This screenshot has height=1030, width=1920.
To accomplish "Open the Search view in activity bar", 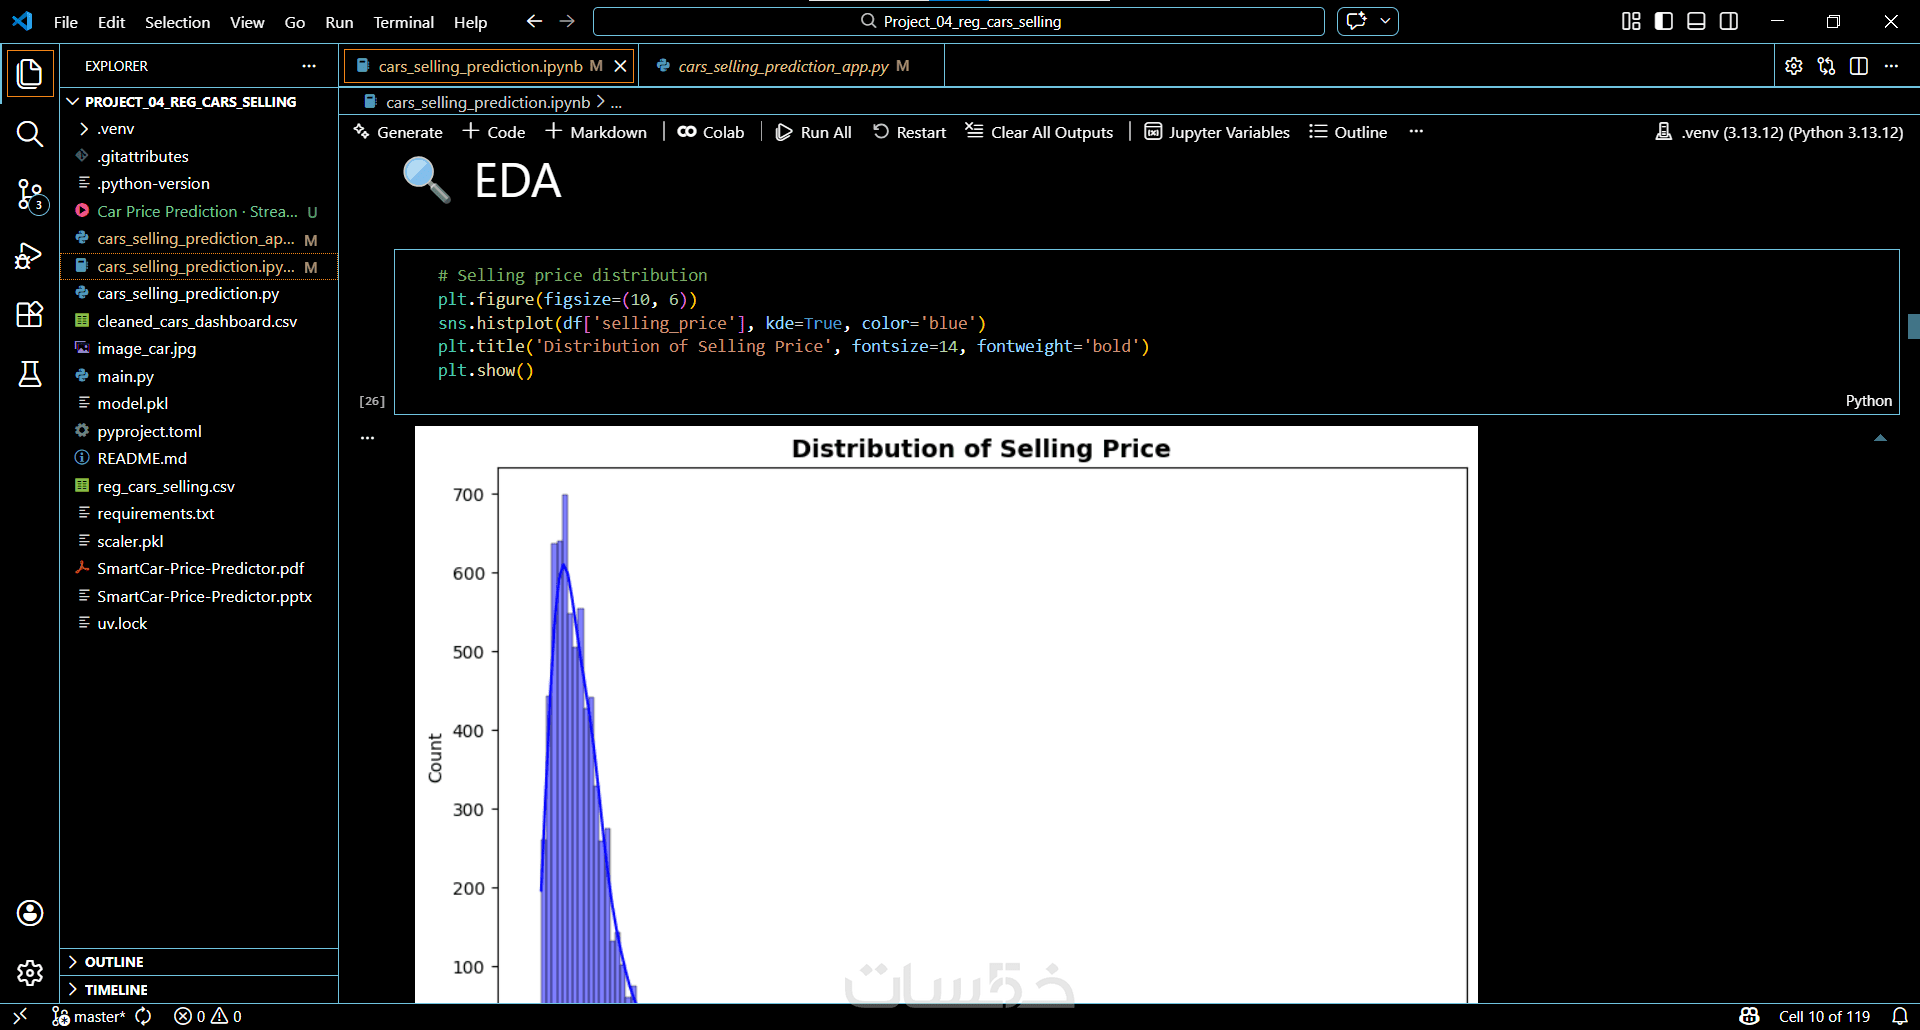I will coord(30,134).
